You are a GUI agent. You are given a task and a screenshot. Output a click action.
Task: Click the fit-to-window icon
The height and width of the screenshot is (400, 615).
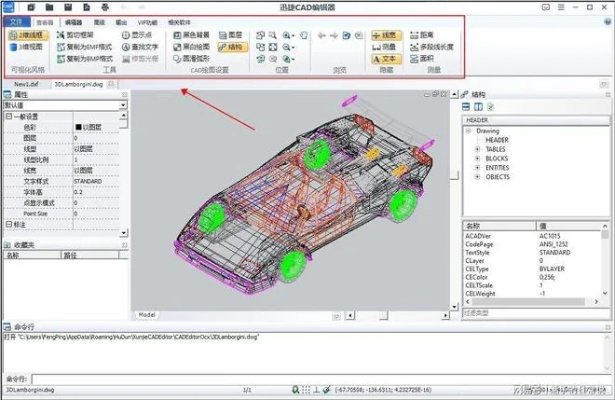pos(273,47)
